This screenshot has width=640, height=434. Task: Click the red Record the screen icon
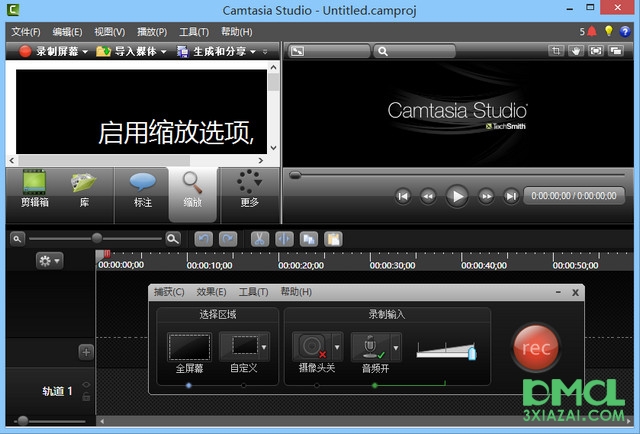pyautogui.click(x=25, y=51)
